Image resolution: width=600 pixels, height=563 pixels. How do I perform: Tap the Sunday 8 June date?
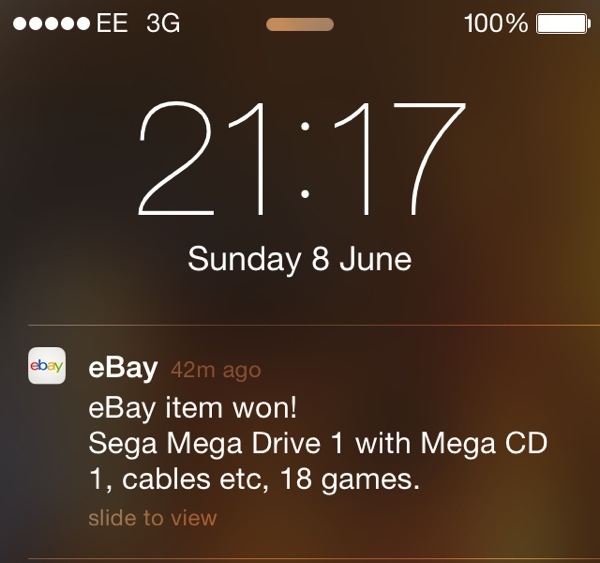click(x=300, y=259)
